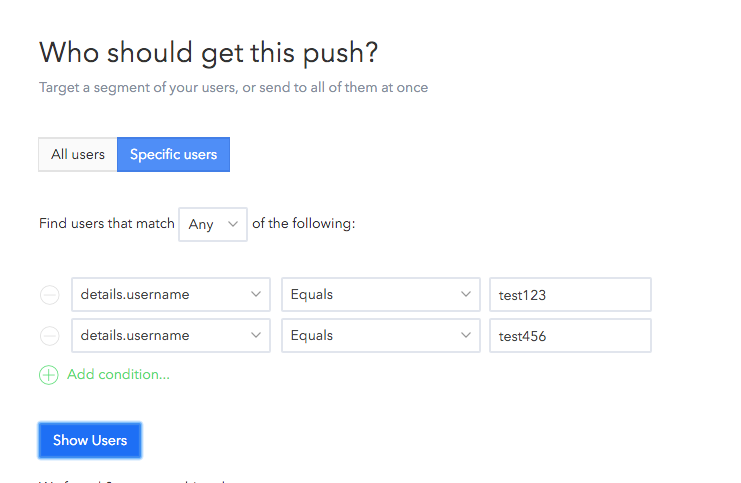Click the Add condition... link

[118, 375]
